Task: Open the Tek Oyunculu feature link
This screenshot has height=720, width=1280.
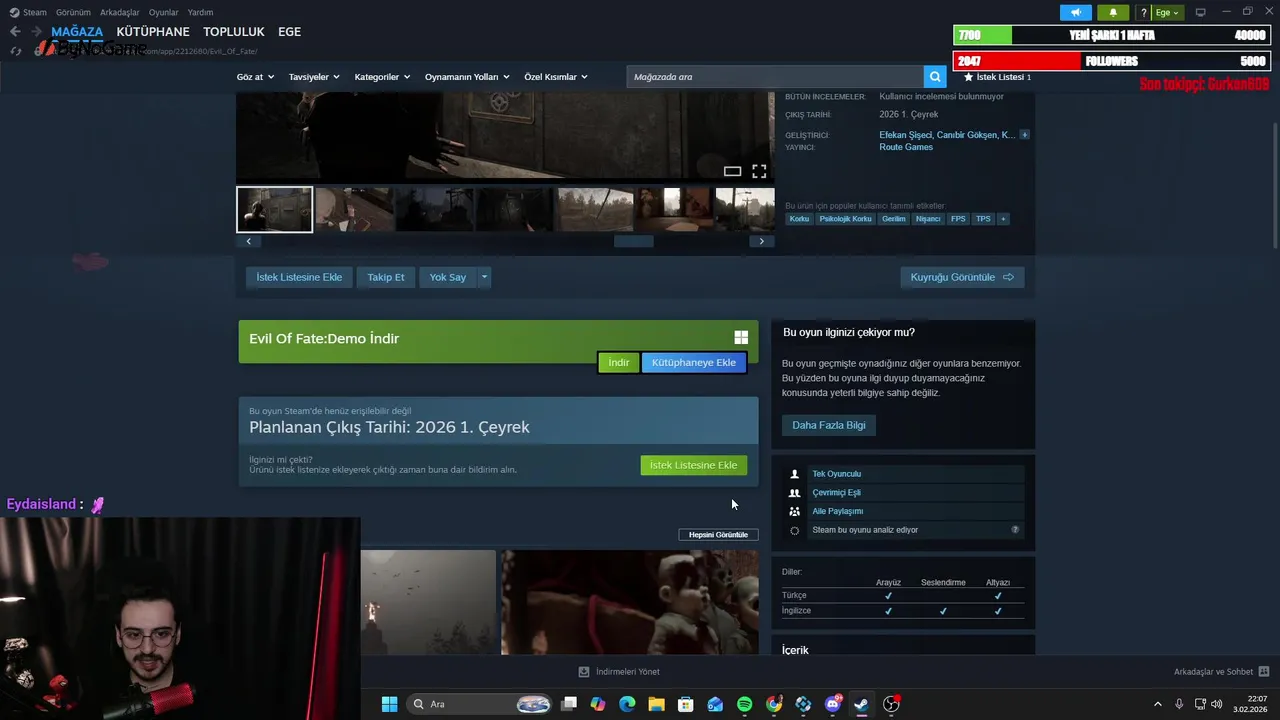Action: [x=836, y=474]
